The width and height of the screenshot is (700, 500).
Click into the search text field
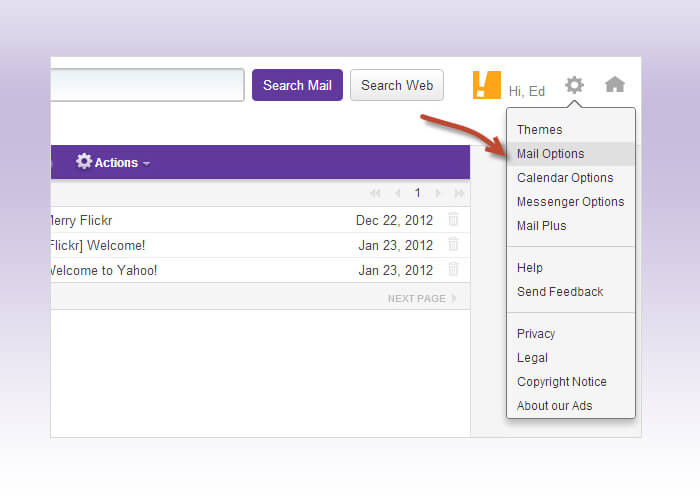pyautogui.click(x=147, y=85)
